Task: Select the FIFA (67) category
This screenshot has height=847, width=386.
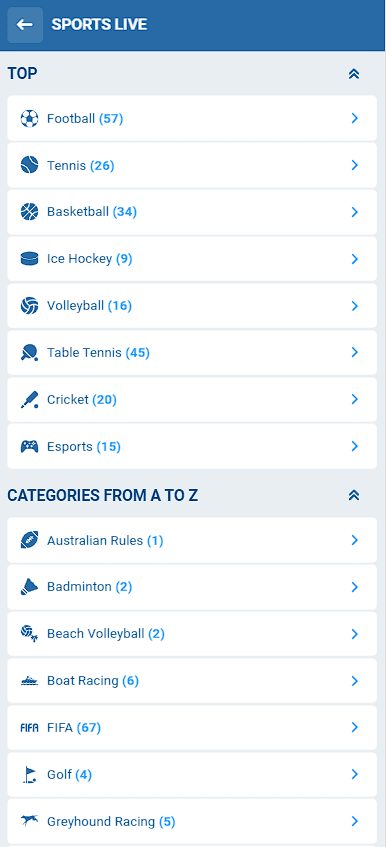Action: 192,728
